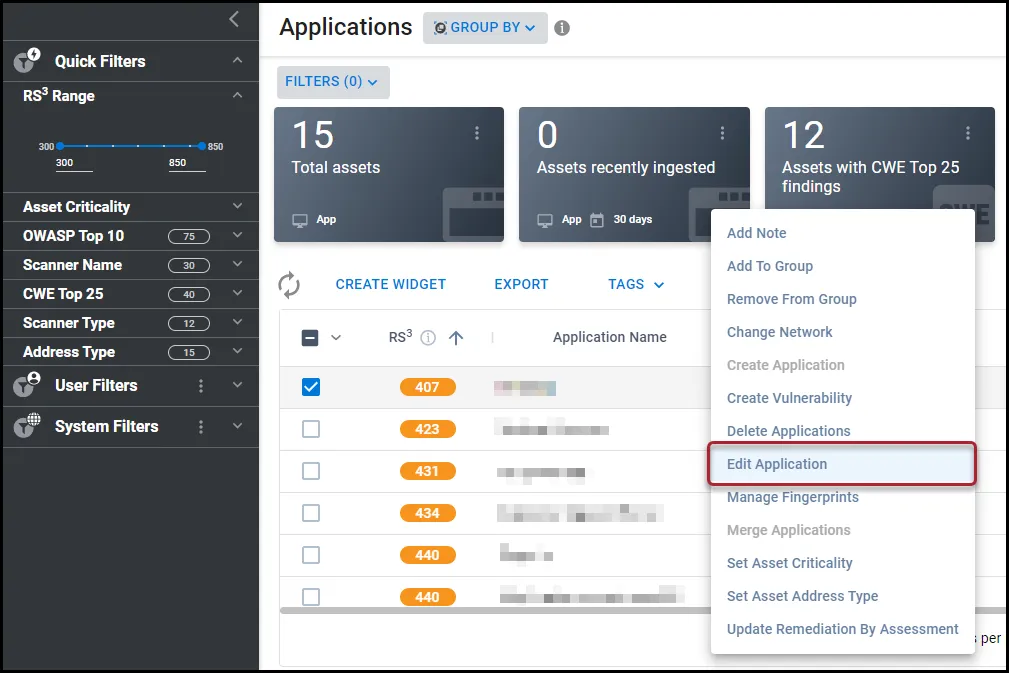The width and height of the screenshot is (1009, 673).
Task: Click the 407 RS3 score badge
Action: point(427,387)
